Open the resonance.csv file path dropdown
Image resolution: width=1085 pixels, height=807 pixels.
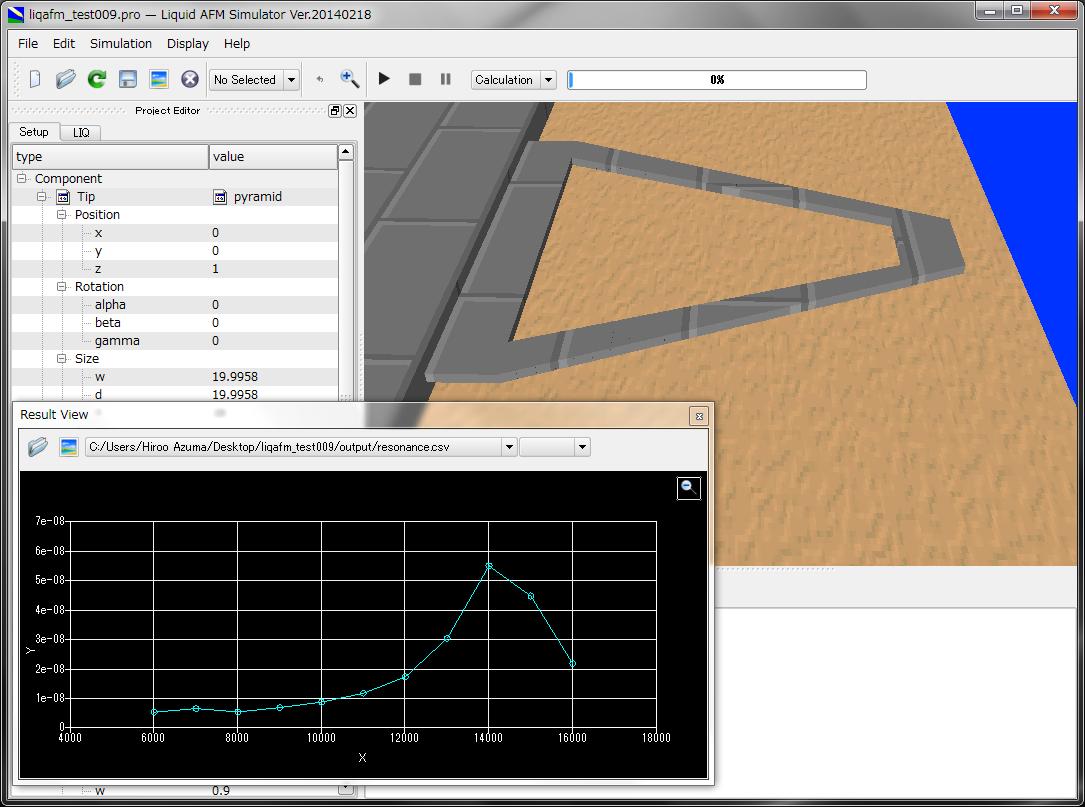pyautogui.click(x=509, y=447)
